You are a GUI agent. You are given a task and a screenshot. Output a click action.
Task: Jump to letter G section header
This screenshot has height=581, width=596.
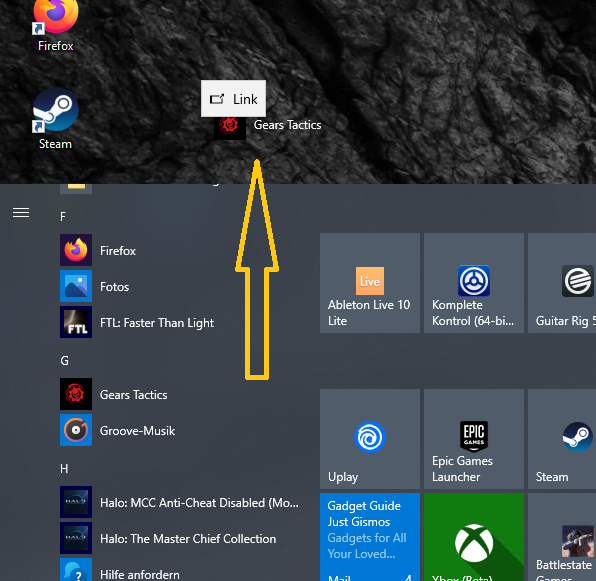(x=64, y=361)
